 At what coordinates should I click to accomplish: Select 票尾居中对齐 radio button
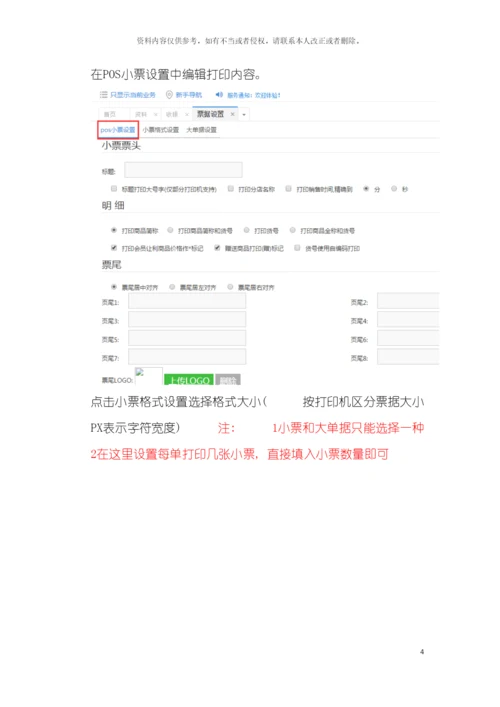point(114,287)
